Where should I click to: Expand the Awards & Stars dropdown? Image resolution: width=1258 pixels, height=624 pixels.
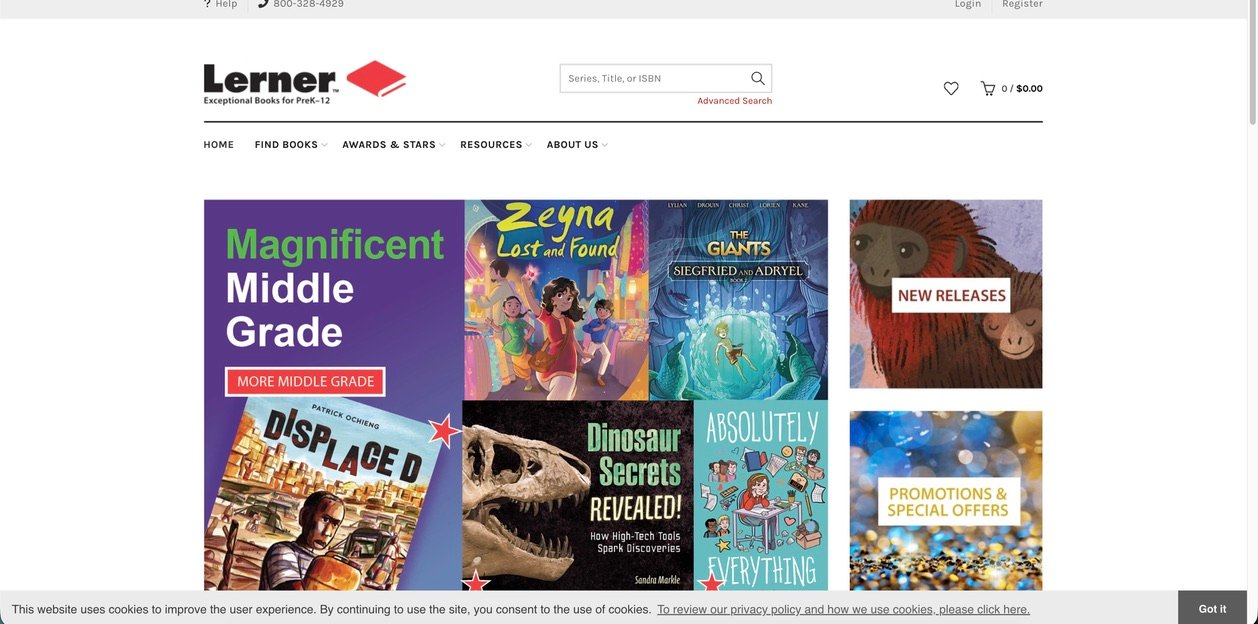[x=393, y=145]
